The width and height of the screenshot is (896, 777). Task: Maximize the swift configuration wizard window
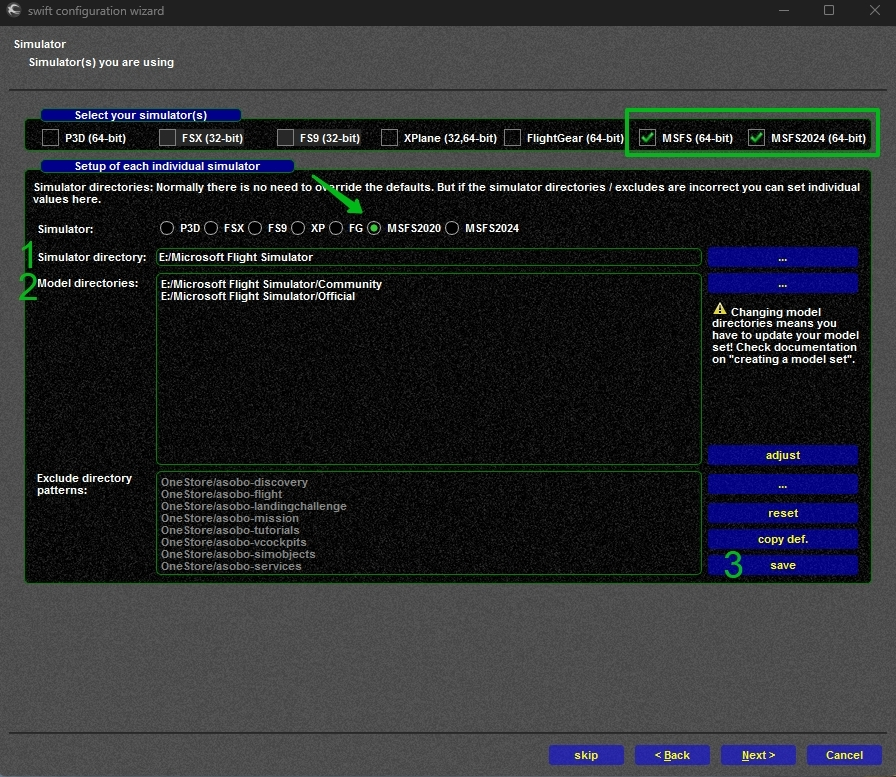coord(829,10)
